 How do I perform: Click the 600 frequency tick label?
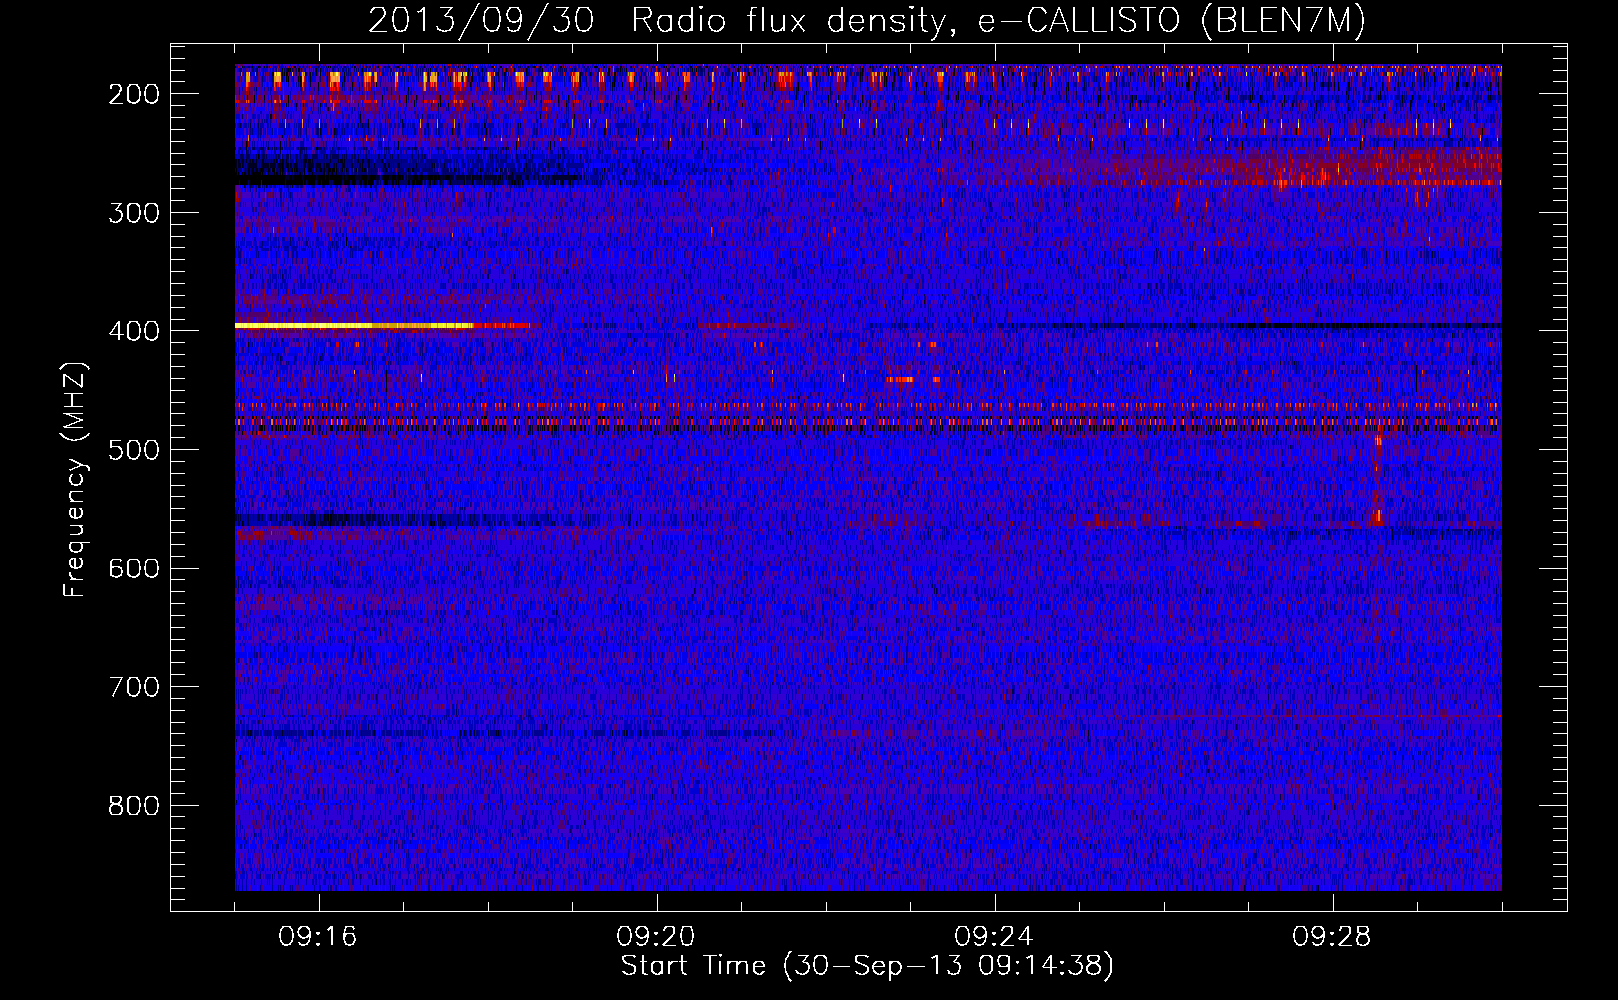pyautogui.click(x=133, y=568)
